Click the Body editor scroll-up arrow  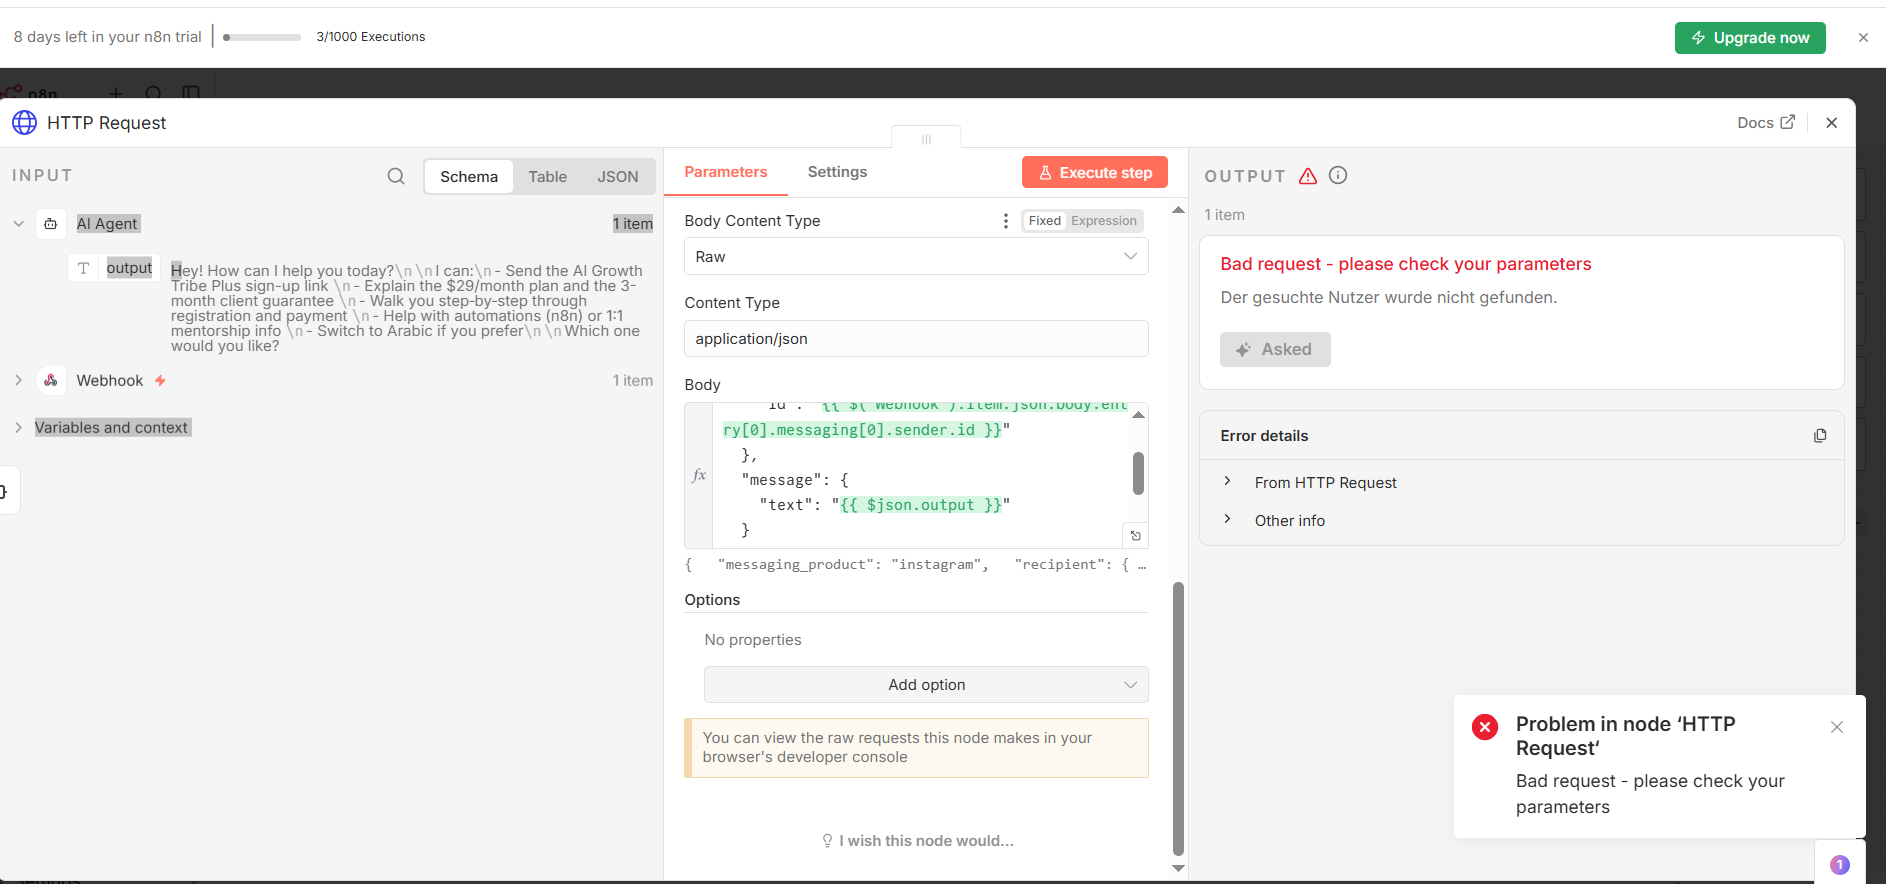pyautogui.click(x=1138, y=414)
